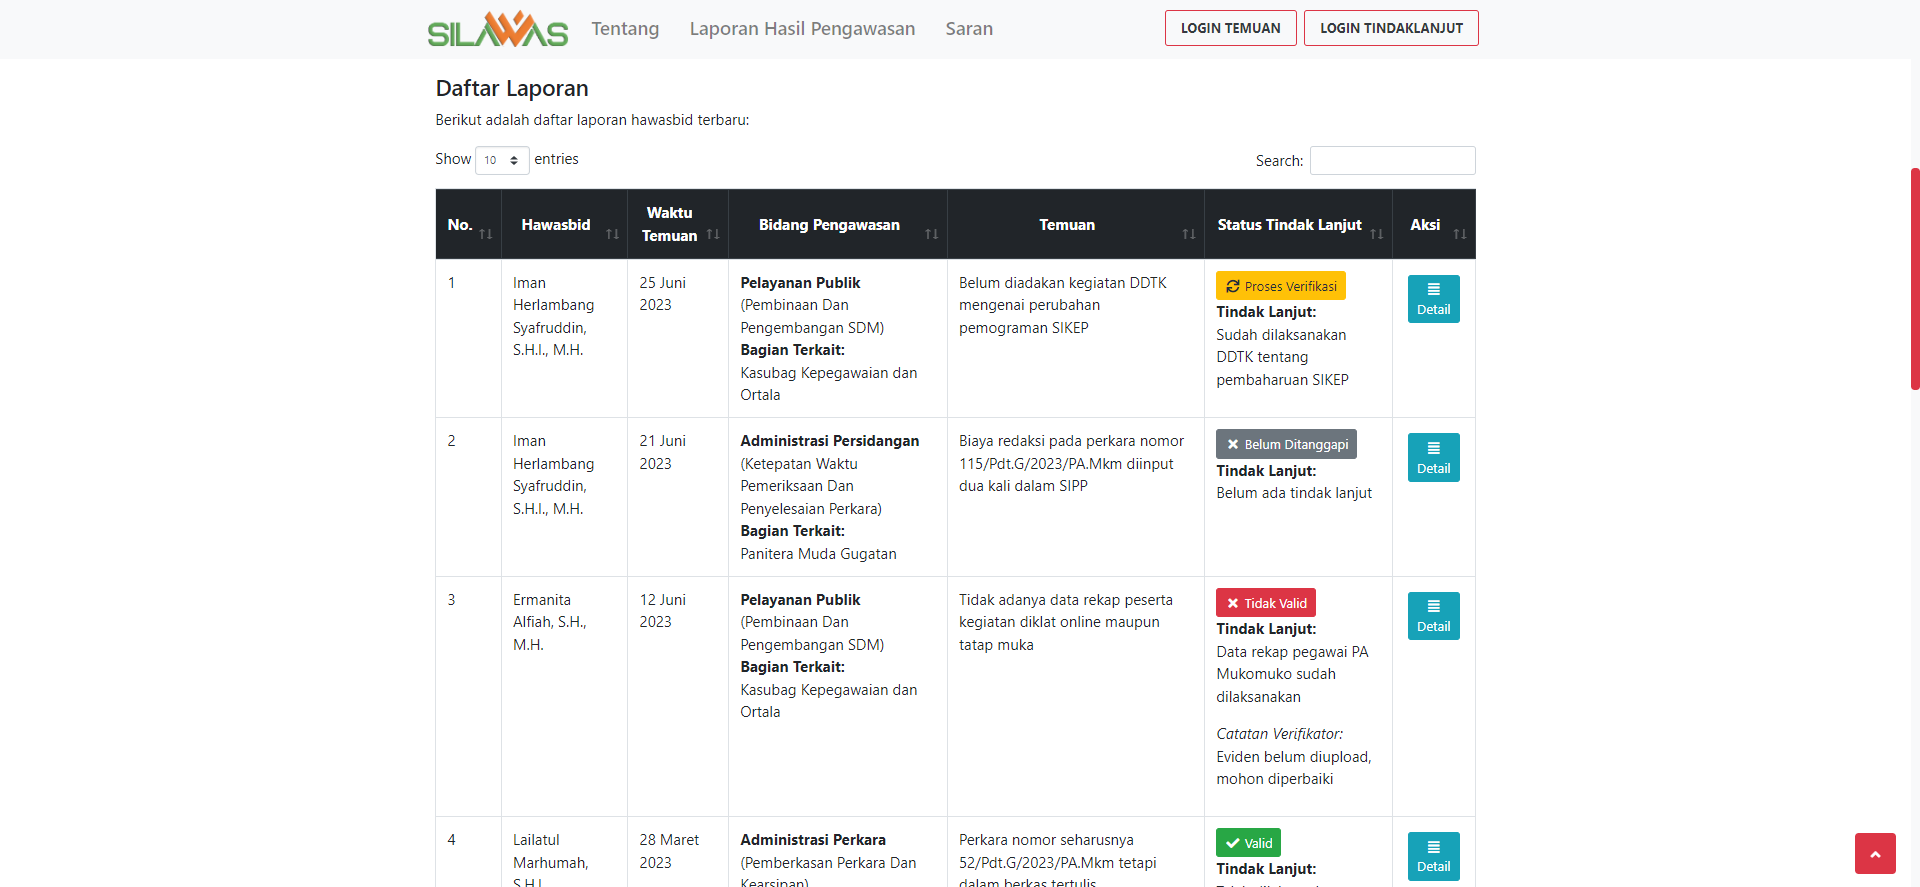Open the Tentang menu item
This screenshot has height=887, width=1920.
(625, 29)
